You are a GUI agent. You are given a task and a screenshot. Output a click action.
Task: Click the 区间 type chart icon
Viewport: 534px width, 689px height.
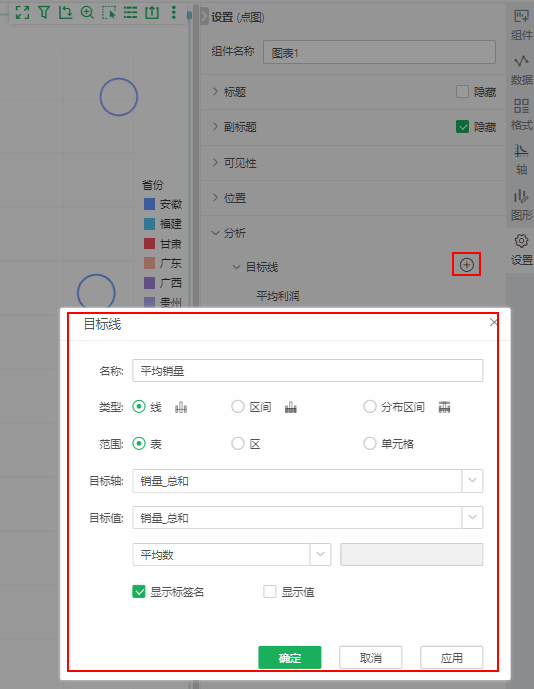(291, 407)
